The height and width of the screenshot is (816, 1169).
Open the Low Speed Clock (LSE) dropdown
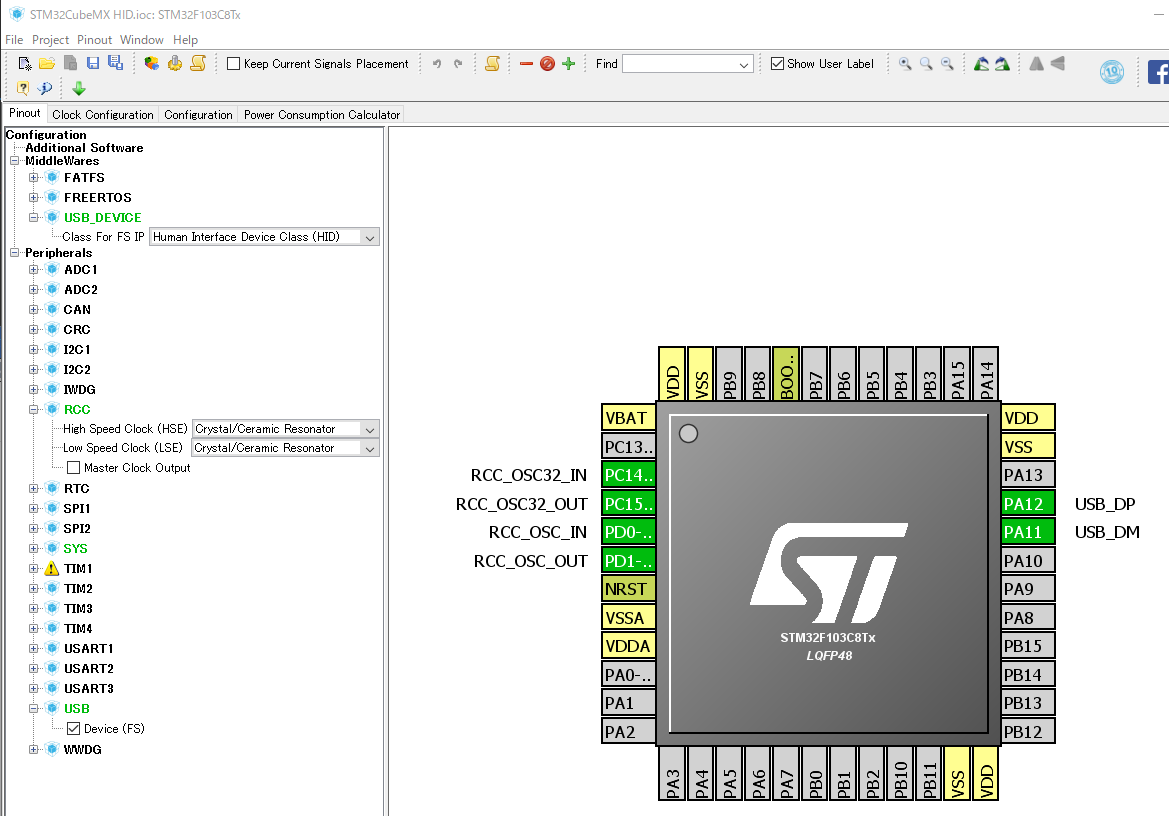[x=286, y=448]
